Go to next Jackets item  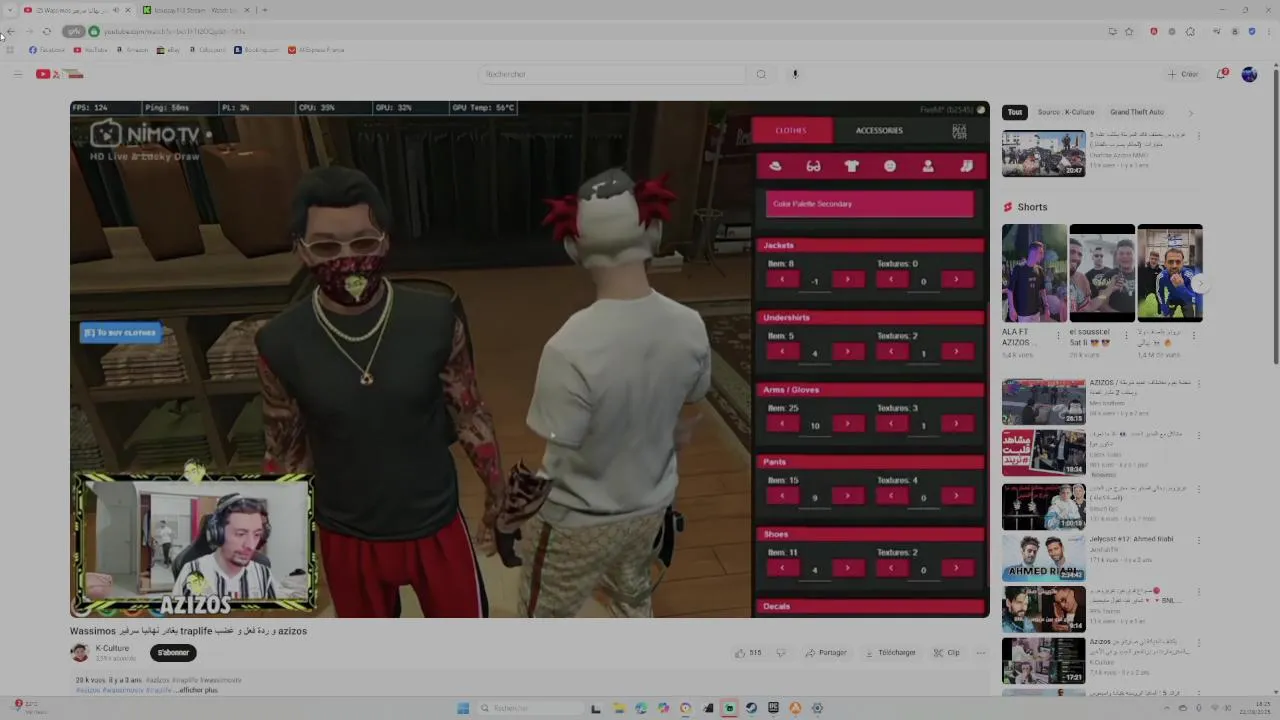[x=847, y=280]
